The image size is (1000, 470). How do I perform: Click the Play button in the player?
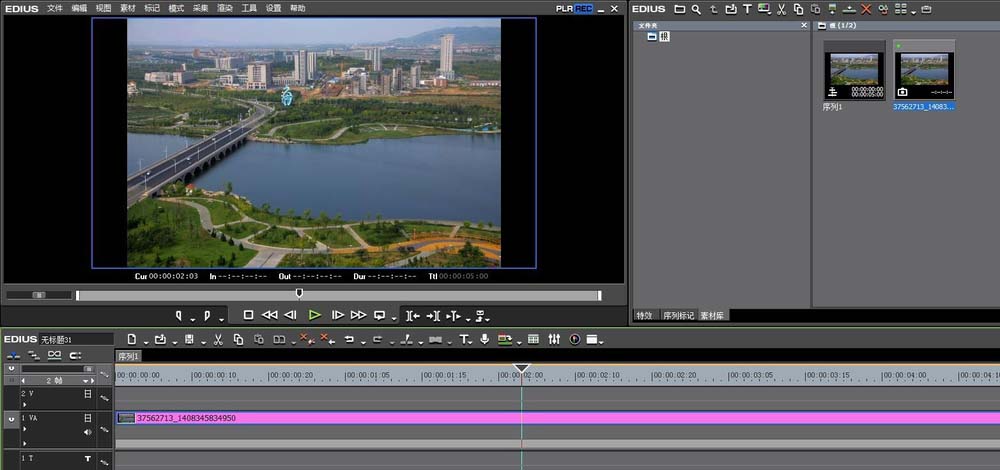(x=314, y=314)
